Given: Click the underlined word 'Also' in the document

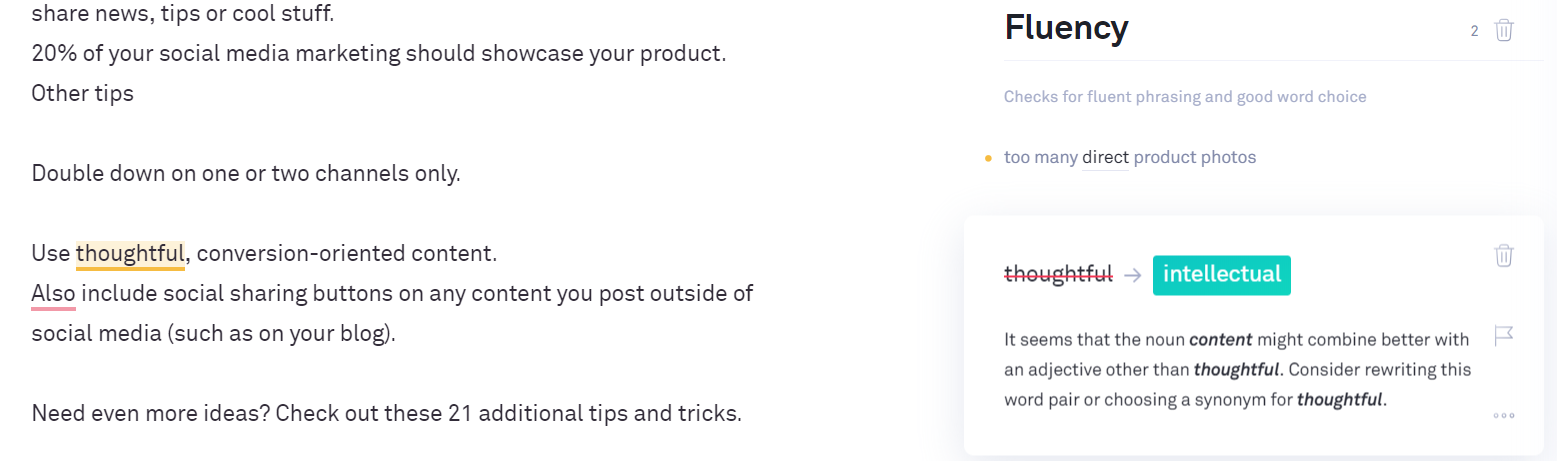Looking at the screenshot, I should tap(53, 294).
